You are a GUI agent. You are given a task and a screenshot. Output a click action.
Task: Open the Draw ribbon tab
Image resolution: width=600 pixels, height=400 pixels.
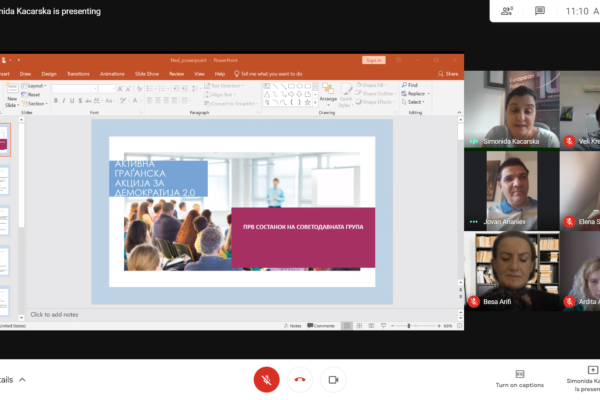25,74
